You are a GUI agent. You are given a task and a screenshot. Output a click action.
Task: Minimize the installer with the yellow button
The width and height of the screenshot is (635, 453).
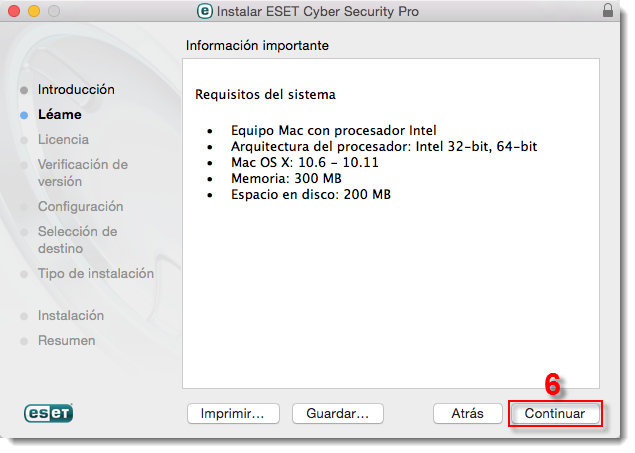[x=34, y=11]
